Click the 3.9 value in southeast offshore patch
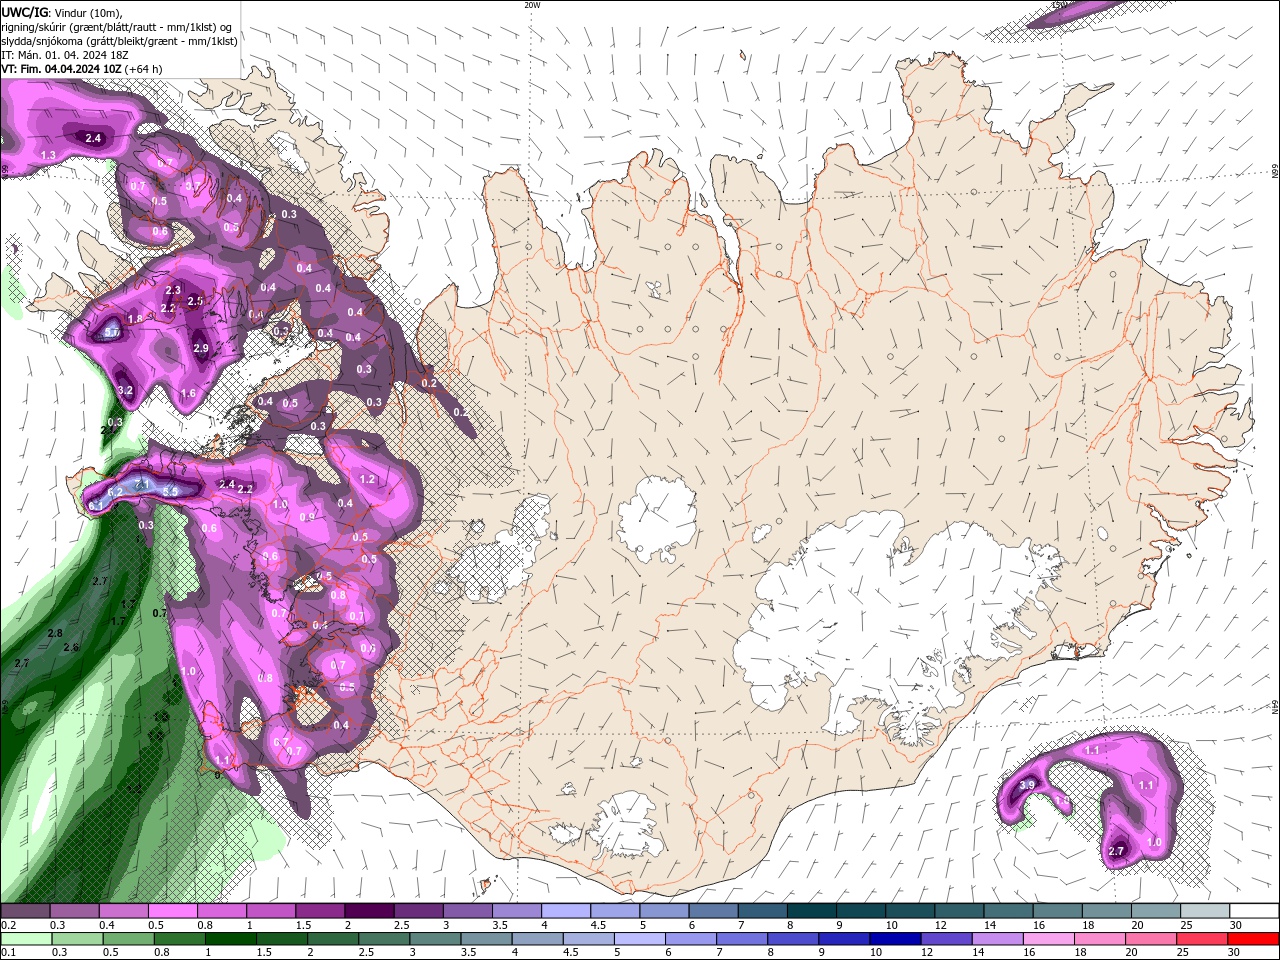This screenshot has height=960, width=1280. 1027,785
